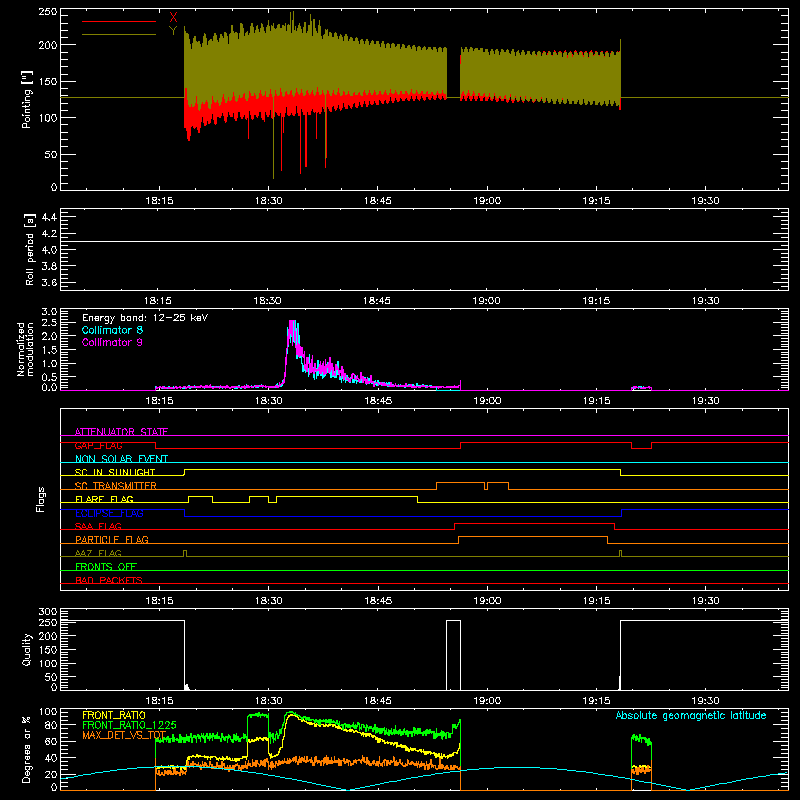Image resolution: width=800 pixels, height=800 pixels.
Task: Click the 'NON_SOLAR_EVENT' flag label
Action: [121, 459]
